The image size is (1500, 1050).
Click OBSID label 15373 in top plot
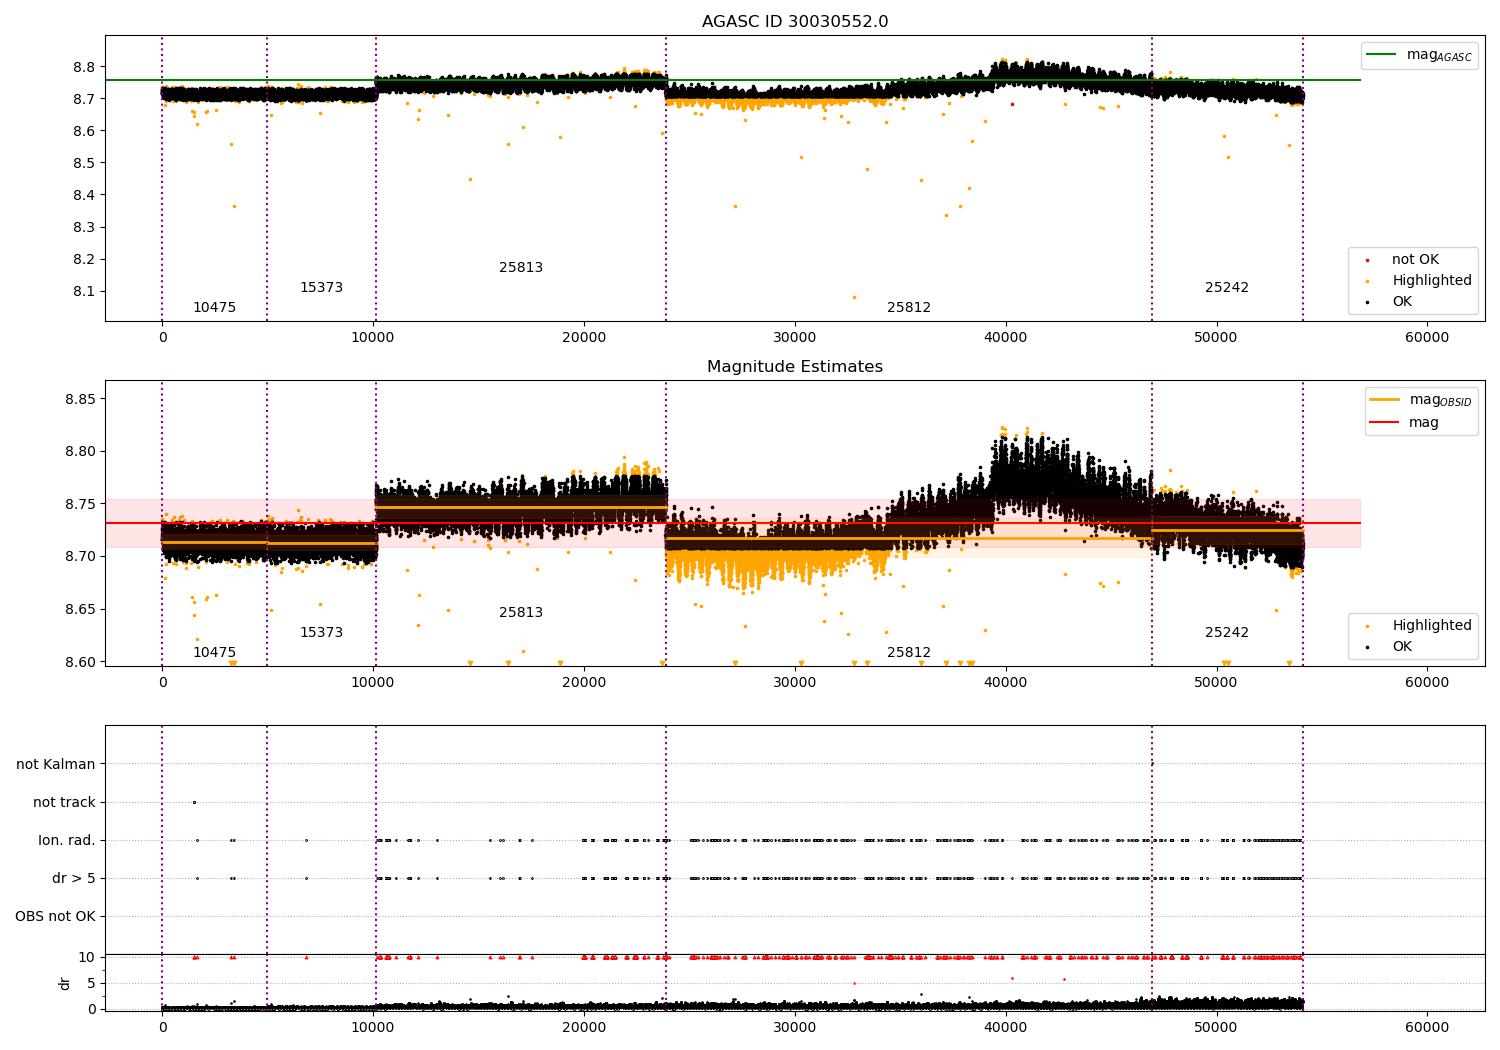click(321, 287)
